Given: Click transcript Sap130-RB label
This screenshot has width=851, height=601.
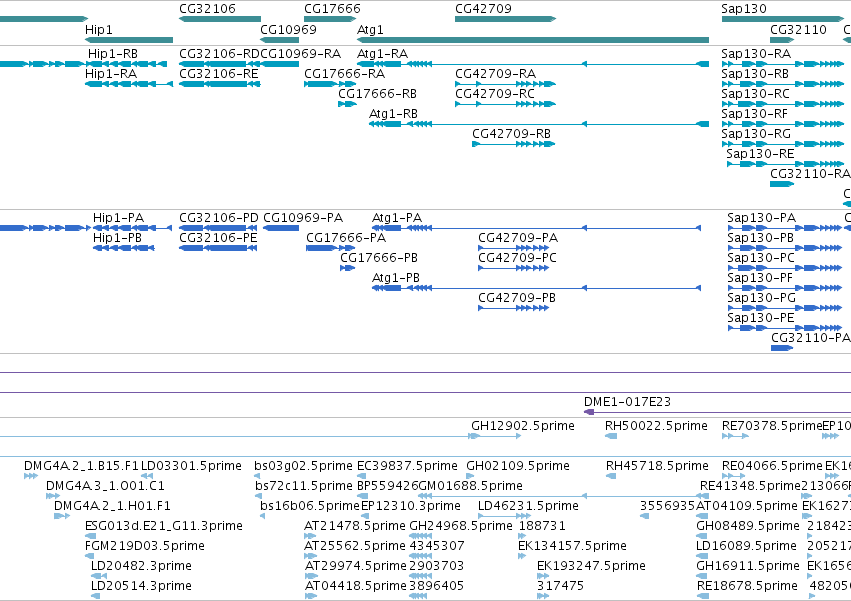Looking at the screenshot, I should pyautogui.click(x=755, y=74).
